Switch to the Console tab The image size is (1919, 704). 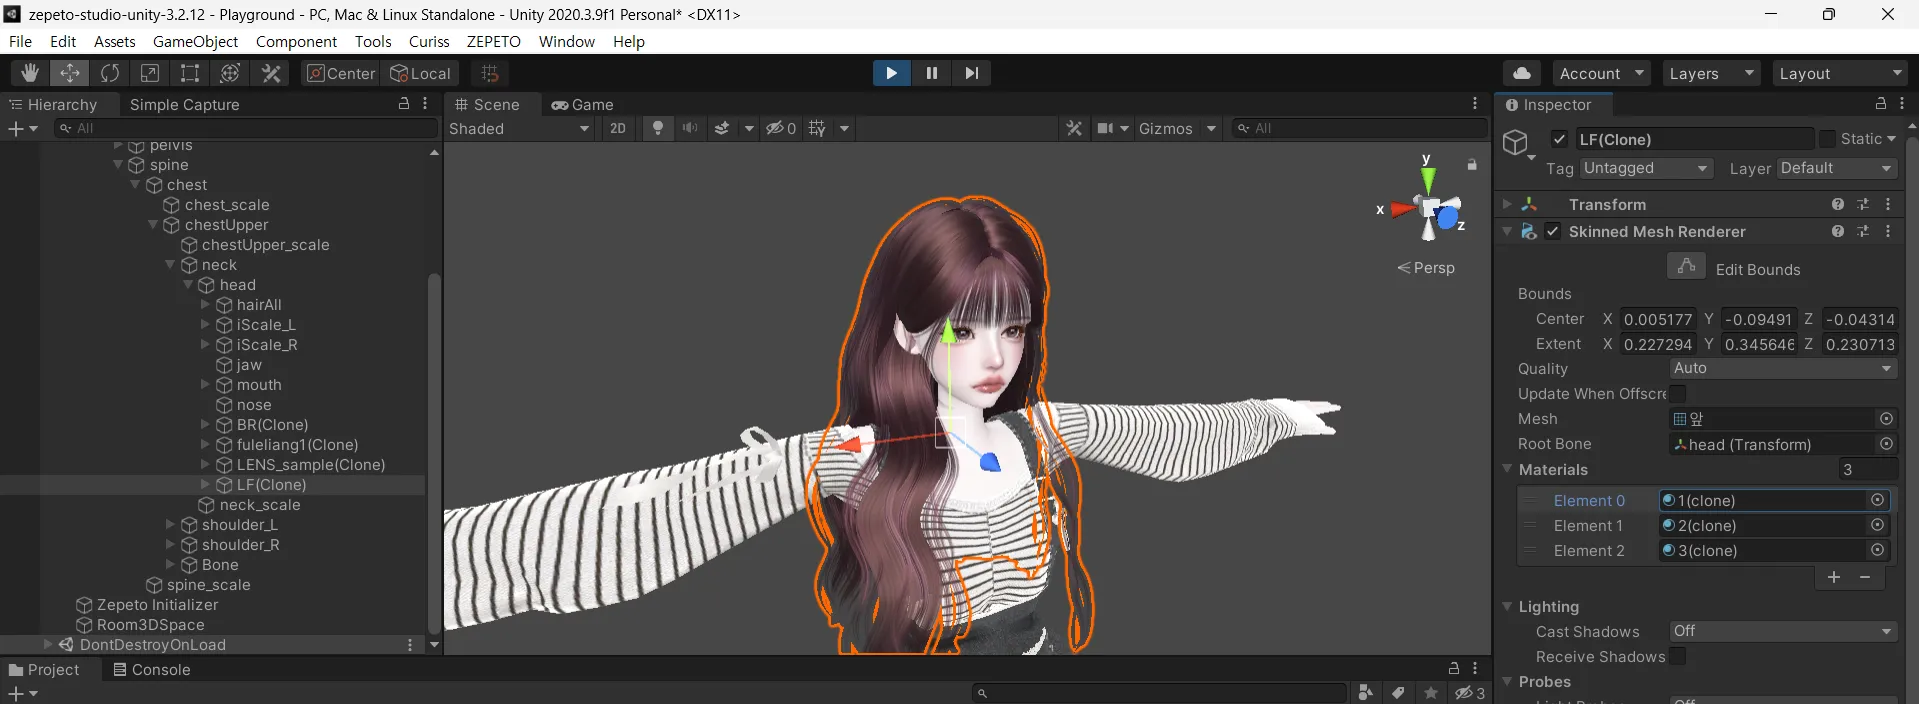pos(152,669)
